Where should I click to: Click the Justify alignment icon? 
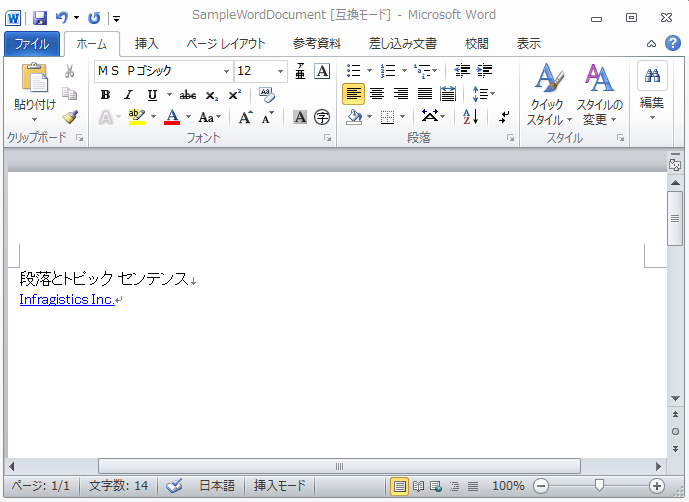click(424, 94)
